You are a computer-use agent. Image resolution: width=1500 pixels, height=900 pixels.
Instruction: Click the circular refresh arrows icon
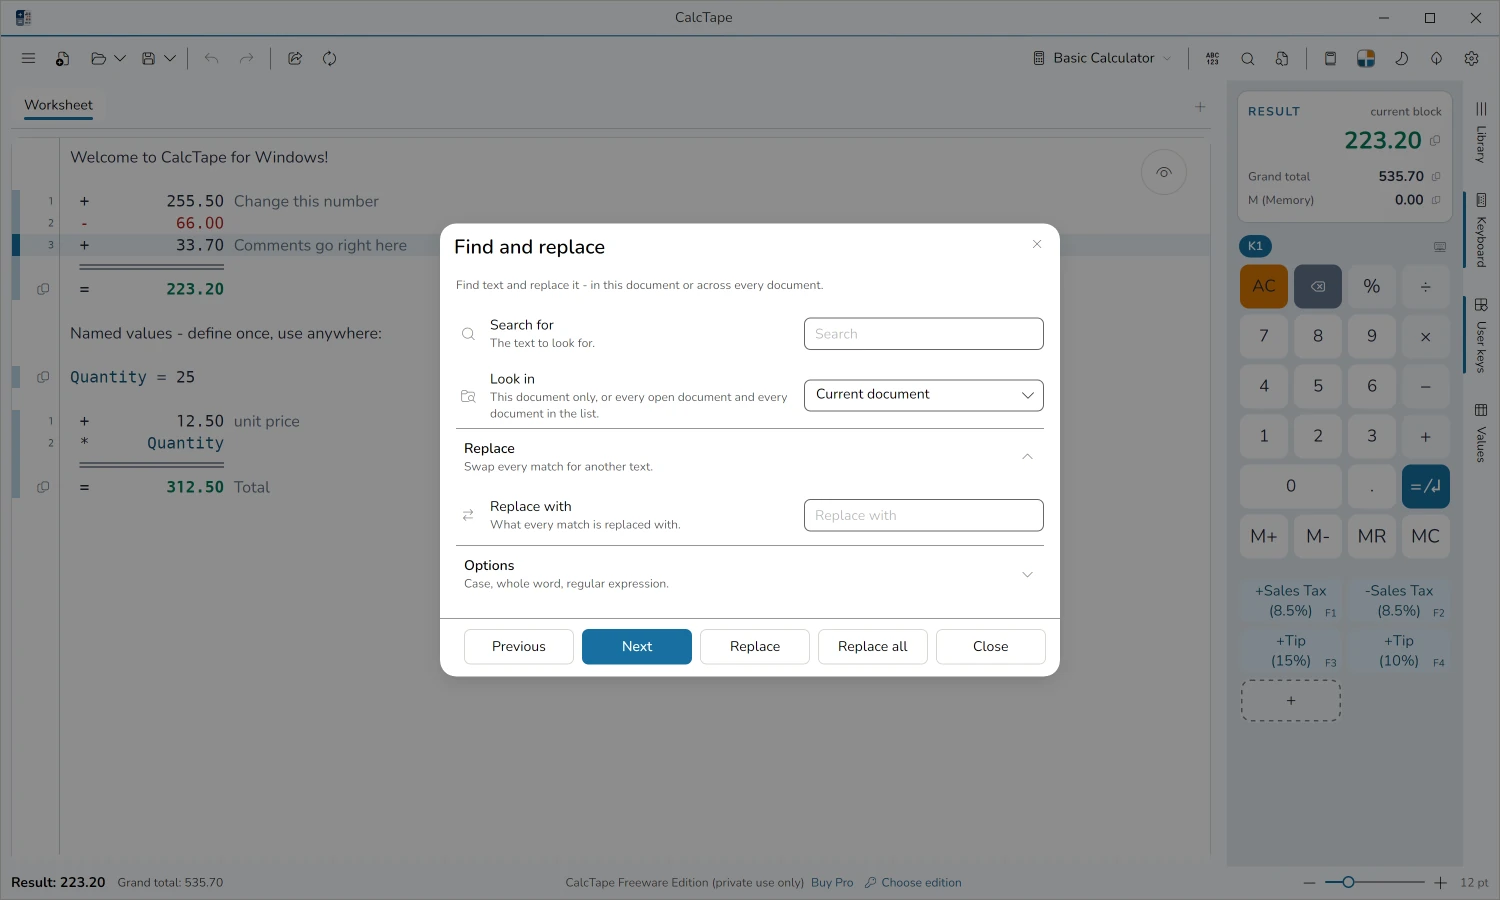tap(329, 59)
